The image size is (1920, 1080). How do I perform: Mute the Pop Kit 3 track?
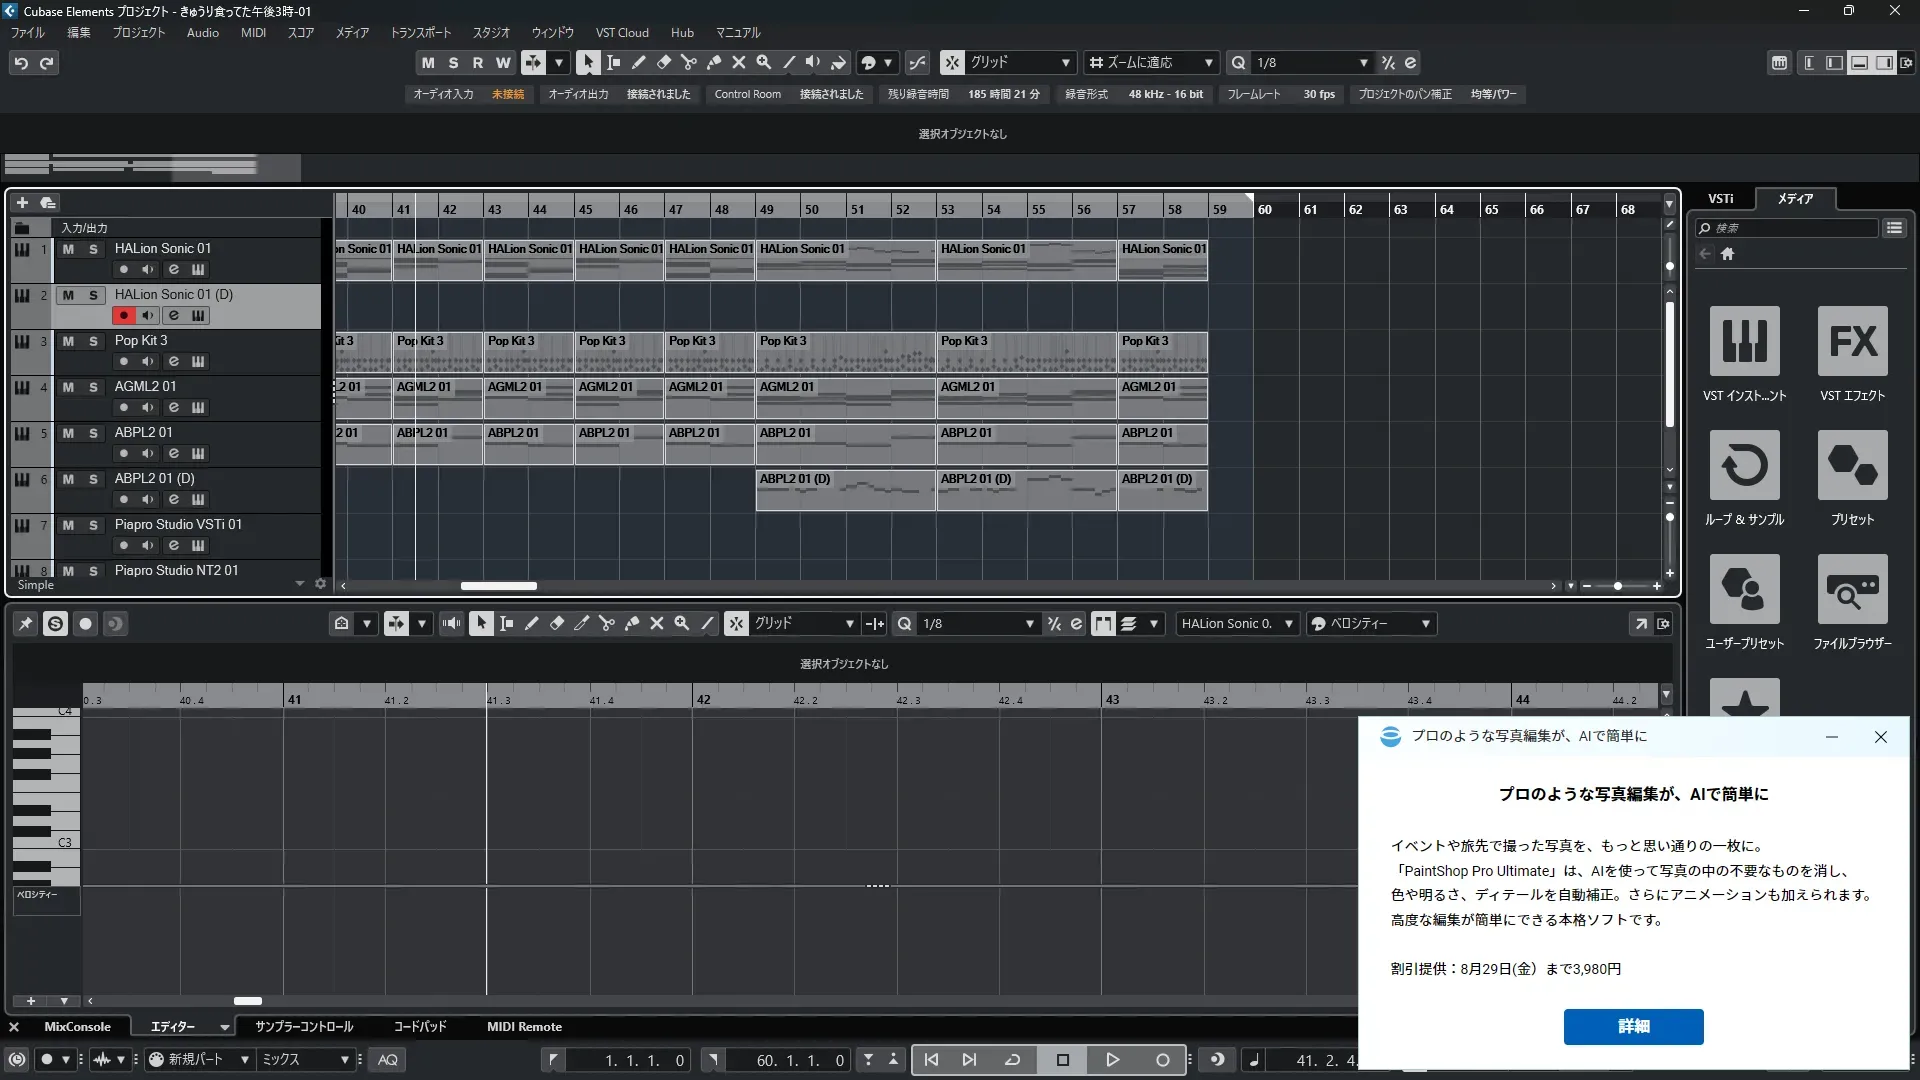click(x=68, y=341)
